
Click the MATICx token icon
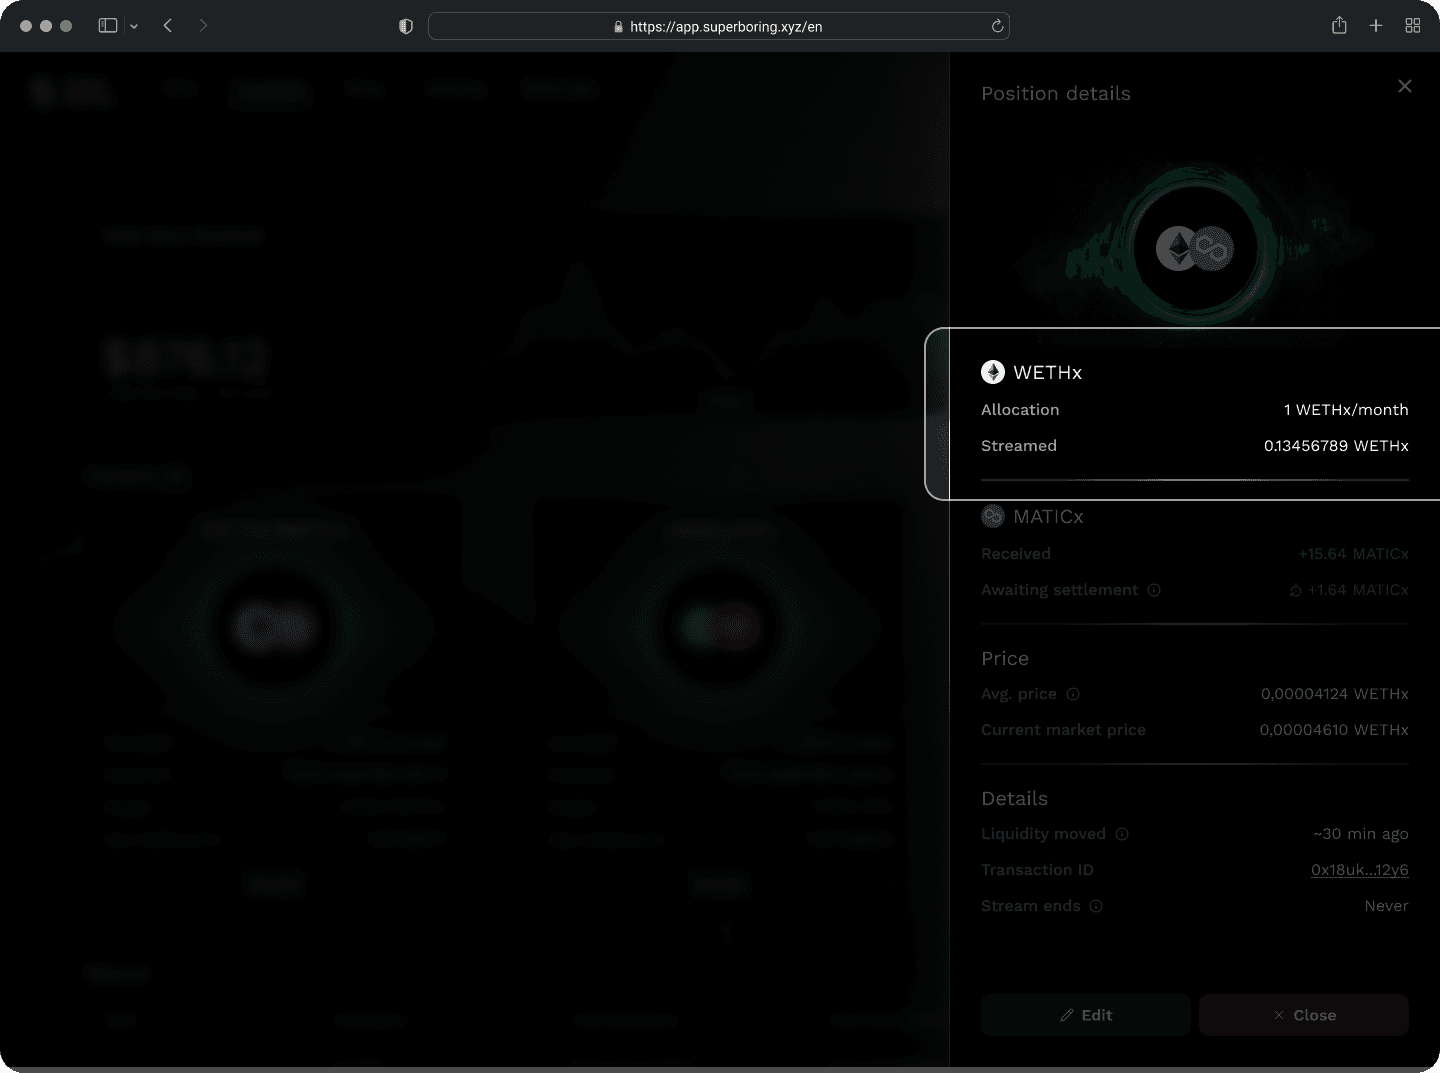point(993,516)
